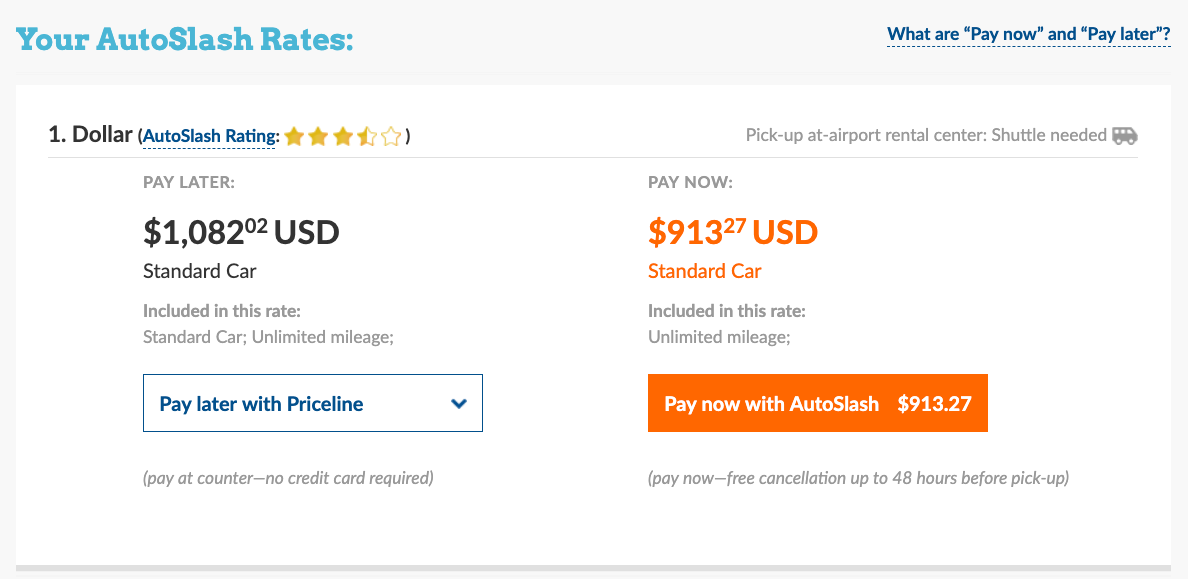Click the $1,082.02 USD pay later price
Viewport: 1188px width, 579px height.
click(241, 233)
